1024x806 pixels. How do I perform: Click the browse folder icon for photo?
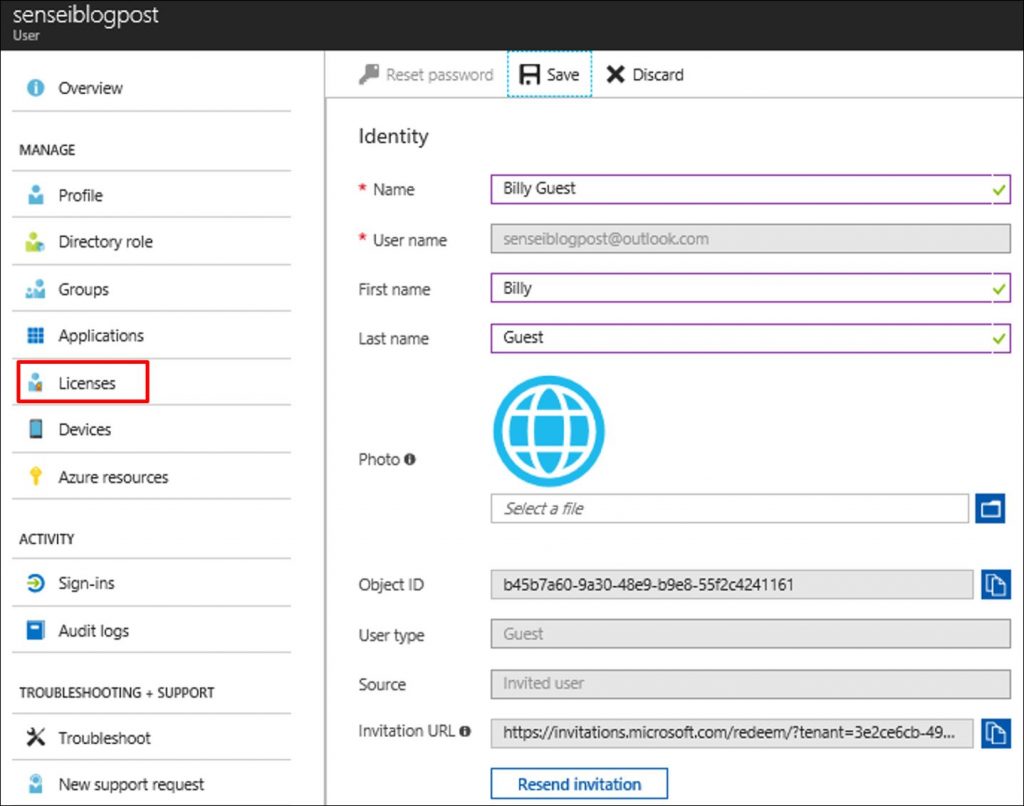[x=990, y=508]
